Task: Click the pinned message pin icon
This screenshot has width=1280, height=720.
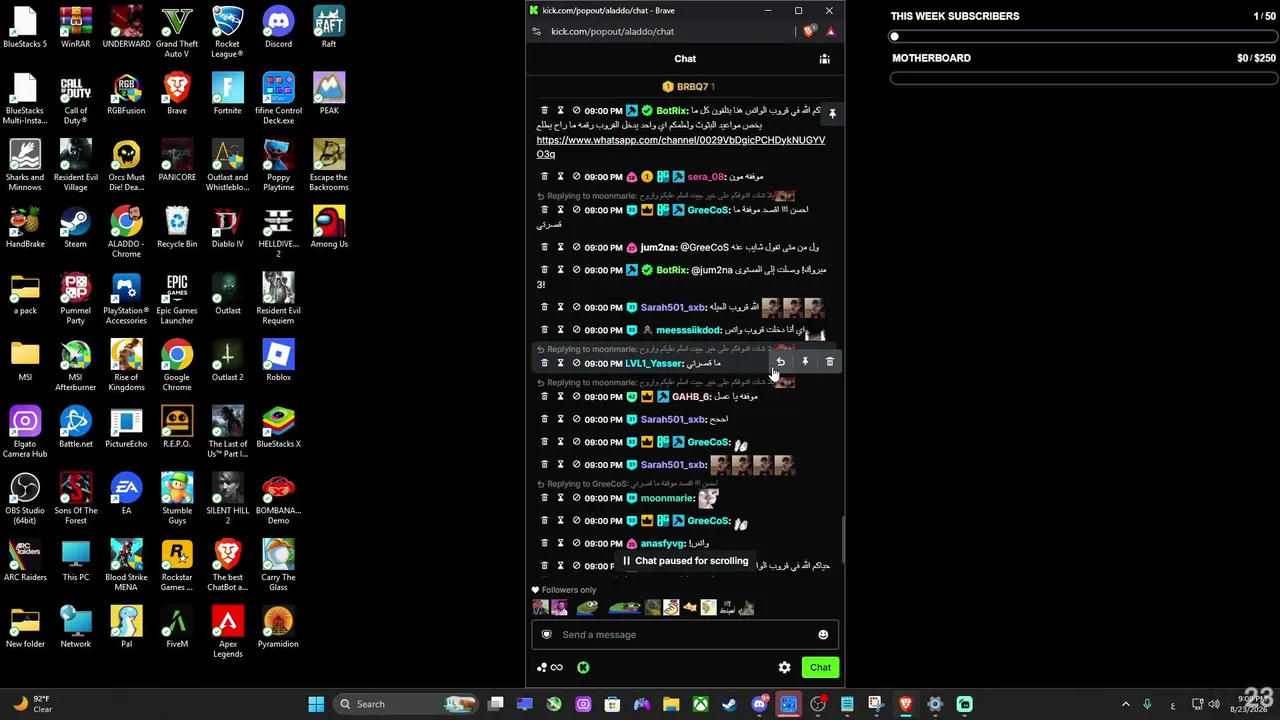Action: (832, 114)
